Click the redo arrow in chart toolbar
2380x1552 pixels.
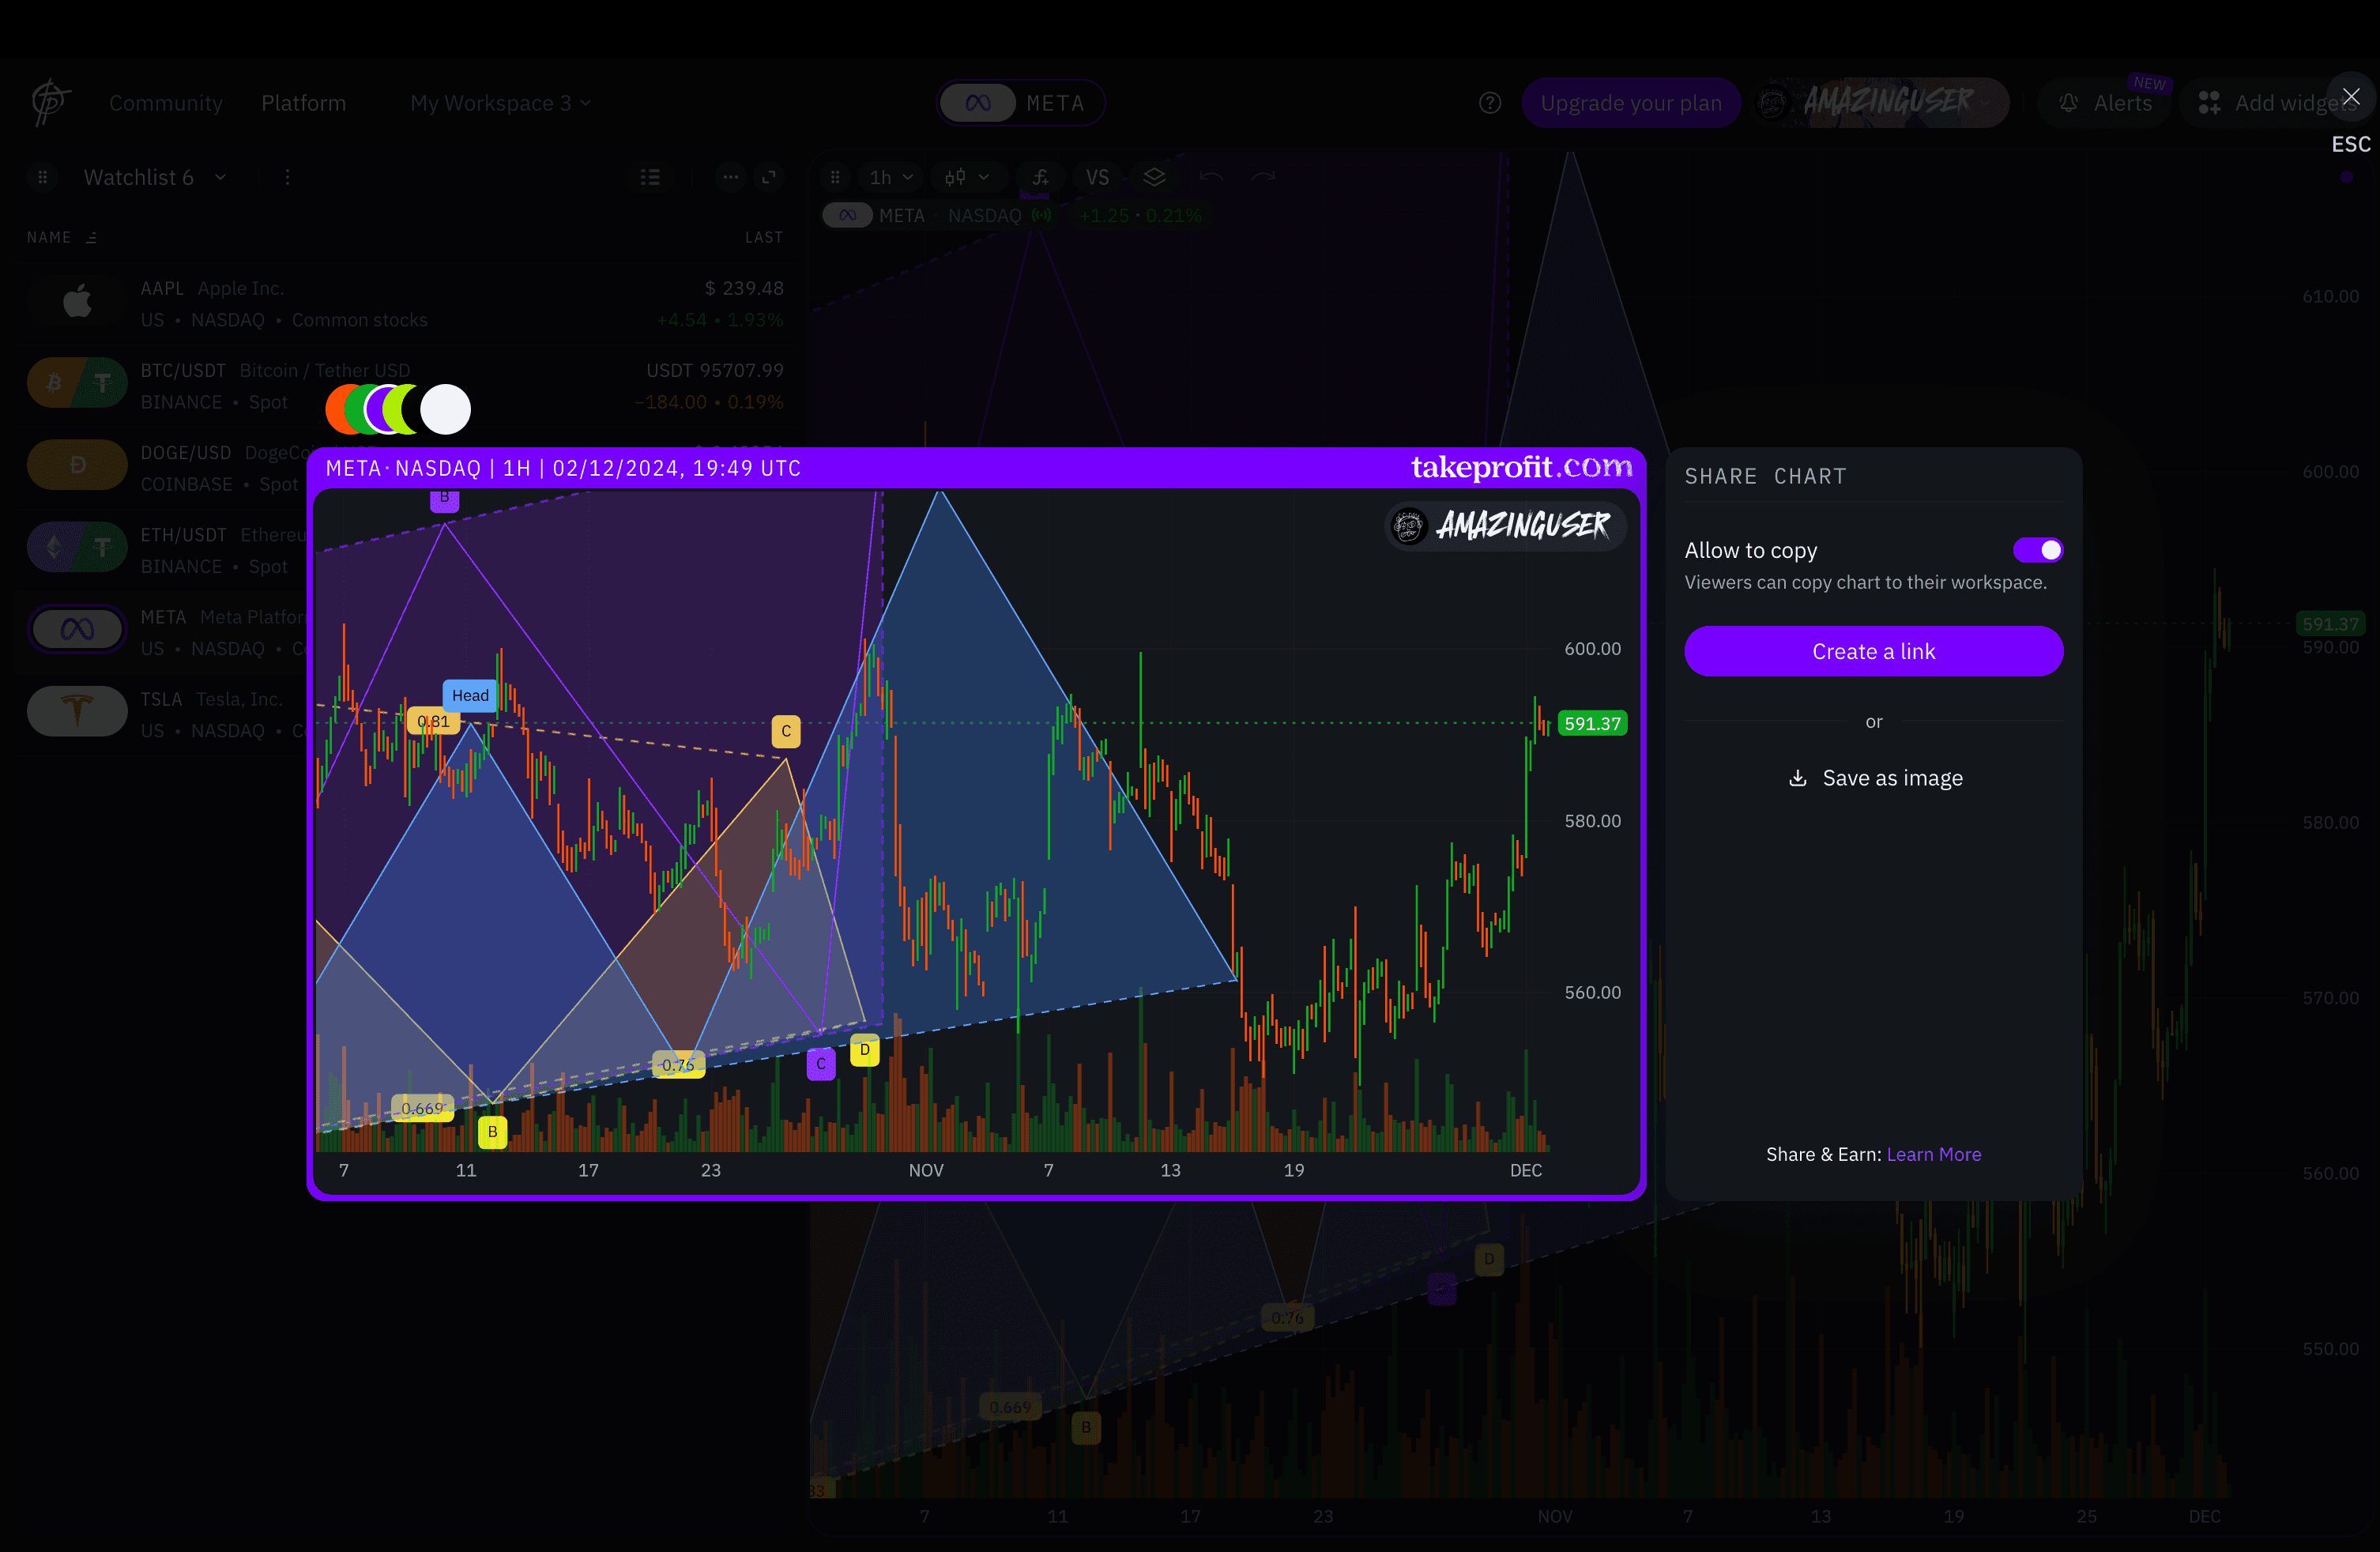pyautogui.click(x=1263, y=177)
